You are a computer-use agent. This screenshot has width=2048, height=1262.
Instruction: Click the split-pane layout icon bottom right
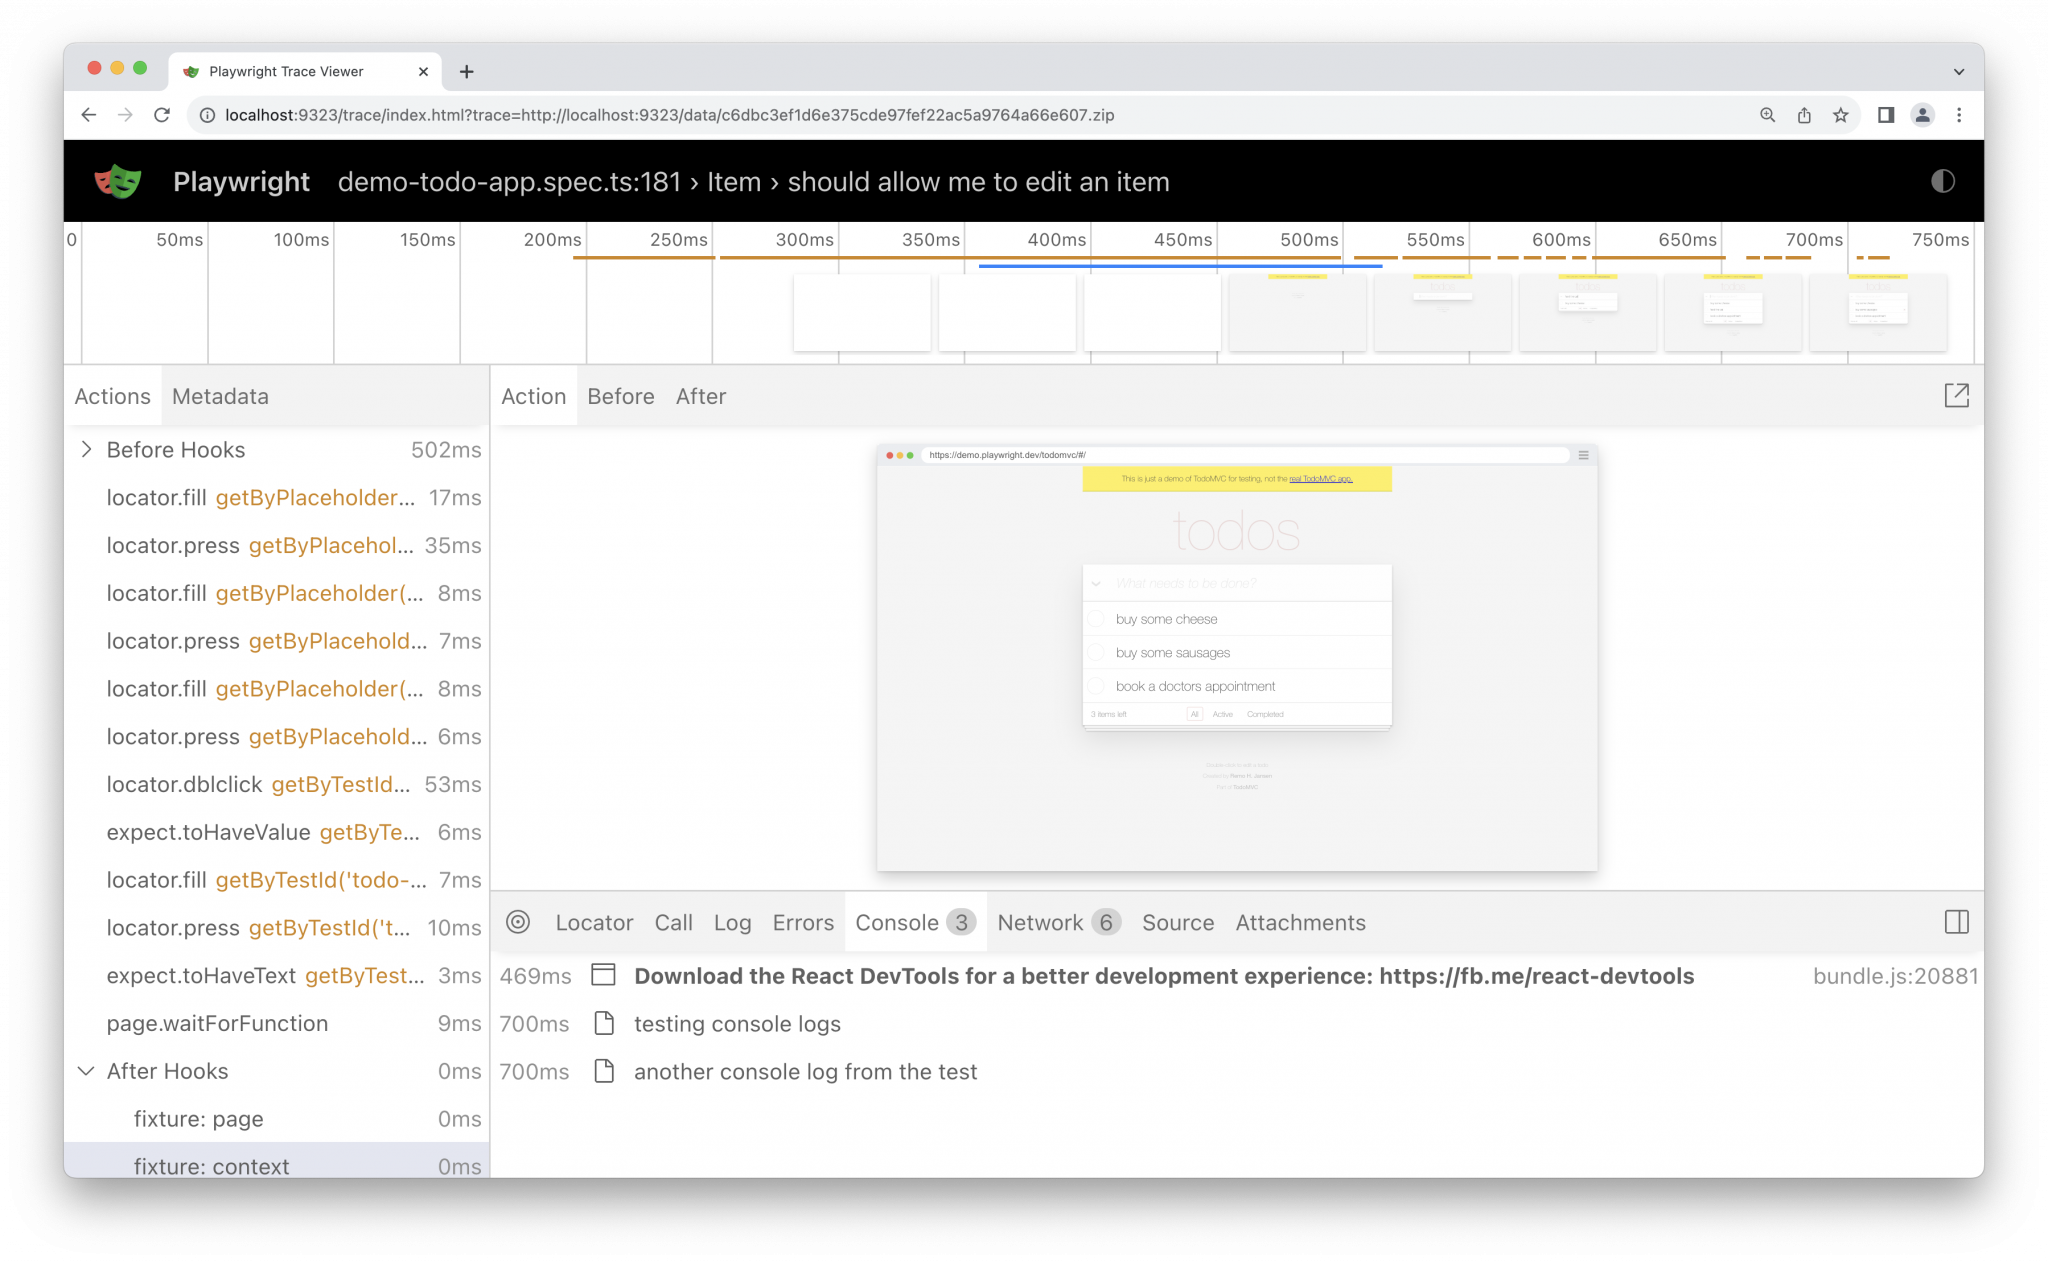pyautogui.click(x=1956, y=922)
